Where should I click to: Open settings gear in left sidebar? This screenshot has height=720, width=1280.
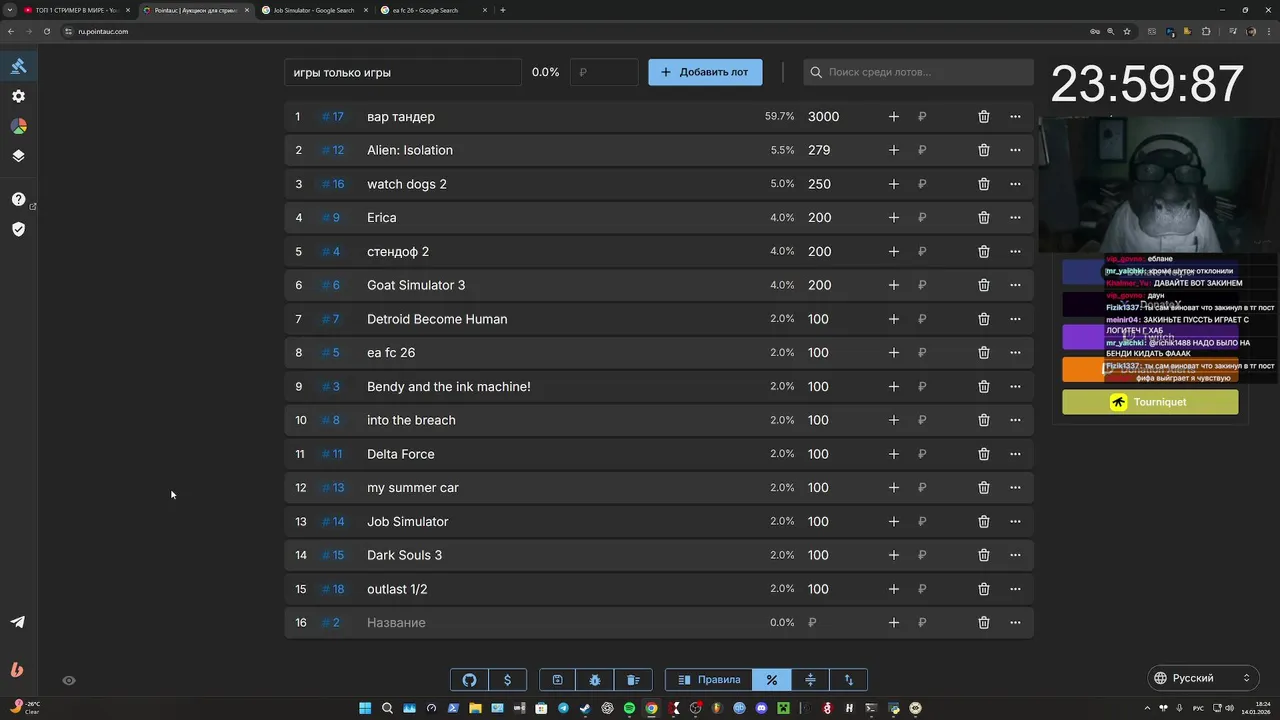point(18,96)
